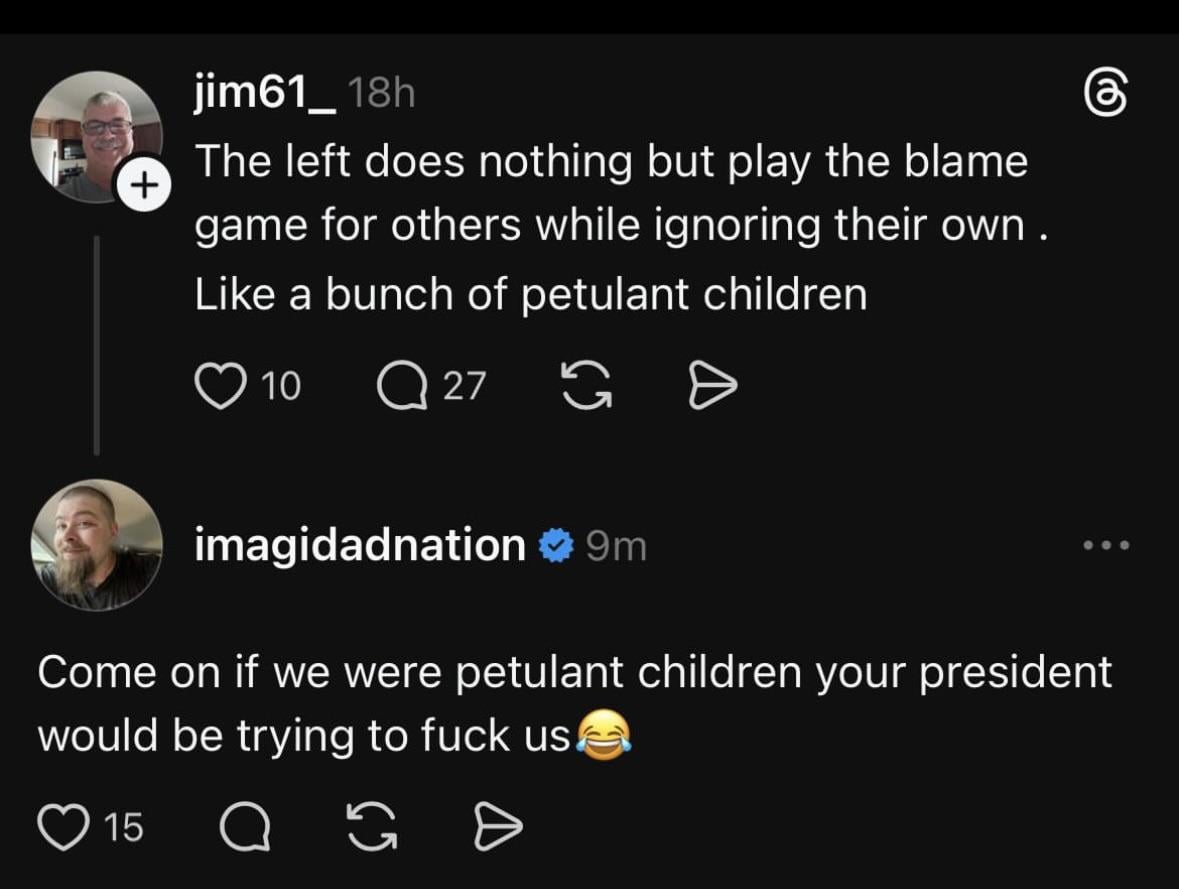View imagidadnation's profile picture

click(x=97, y=545)
